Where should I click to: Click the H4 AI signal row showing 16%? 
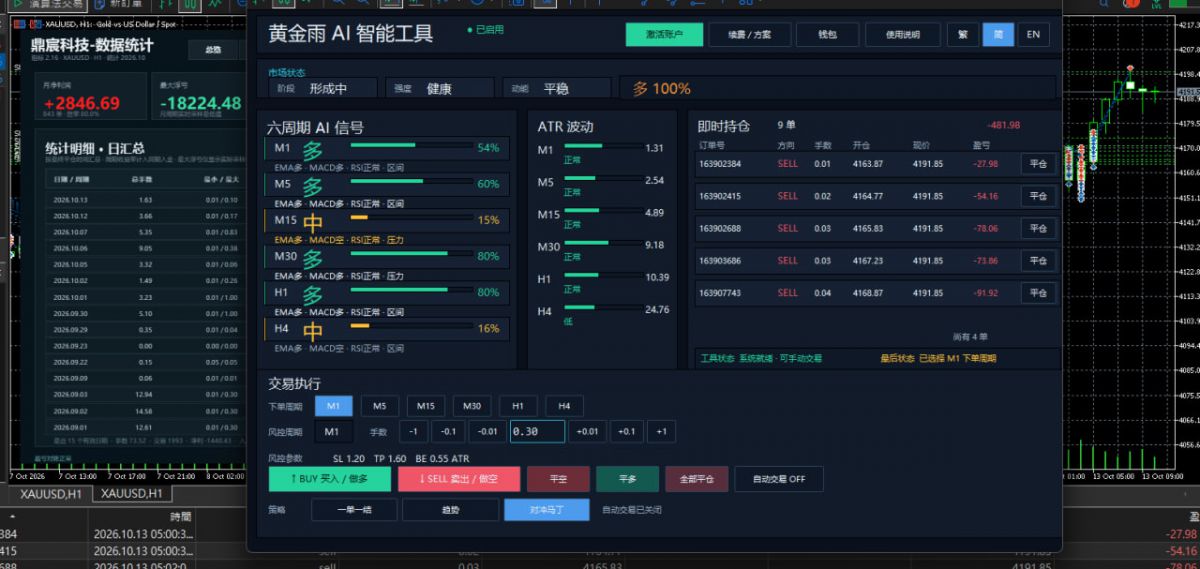click(387, 329)
